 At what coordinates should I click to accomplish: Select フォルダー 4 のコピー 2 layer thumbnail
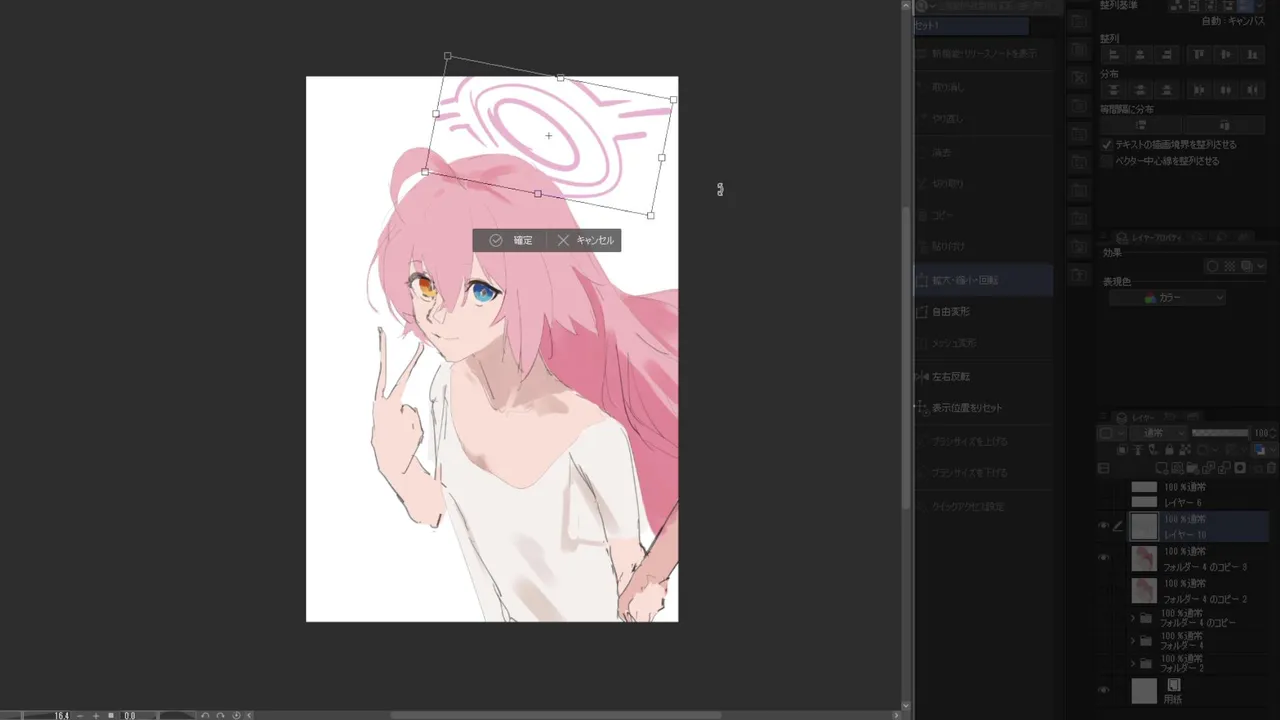1144,590
